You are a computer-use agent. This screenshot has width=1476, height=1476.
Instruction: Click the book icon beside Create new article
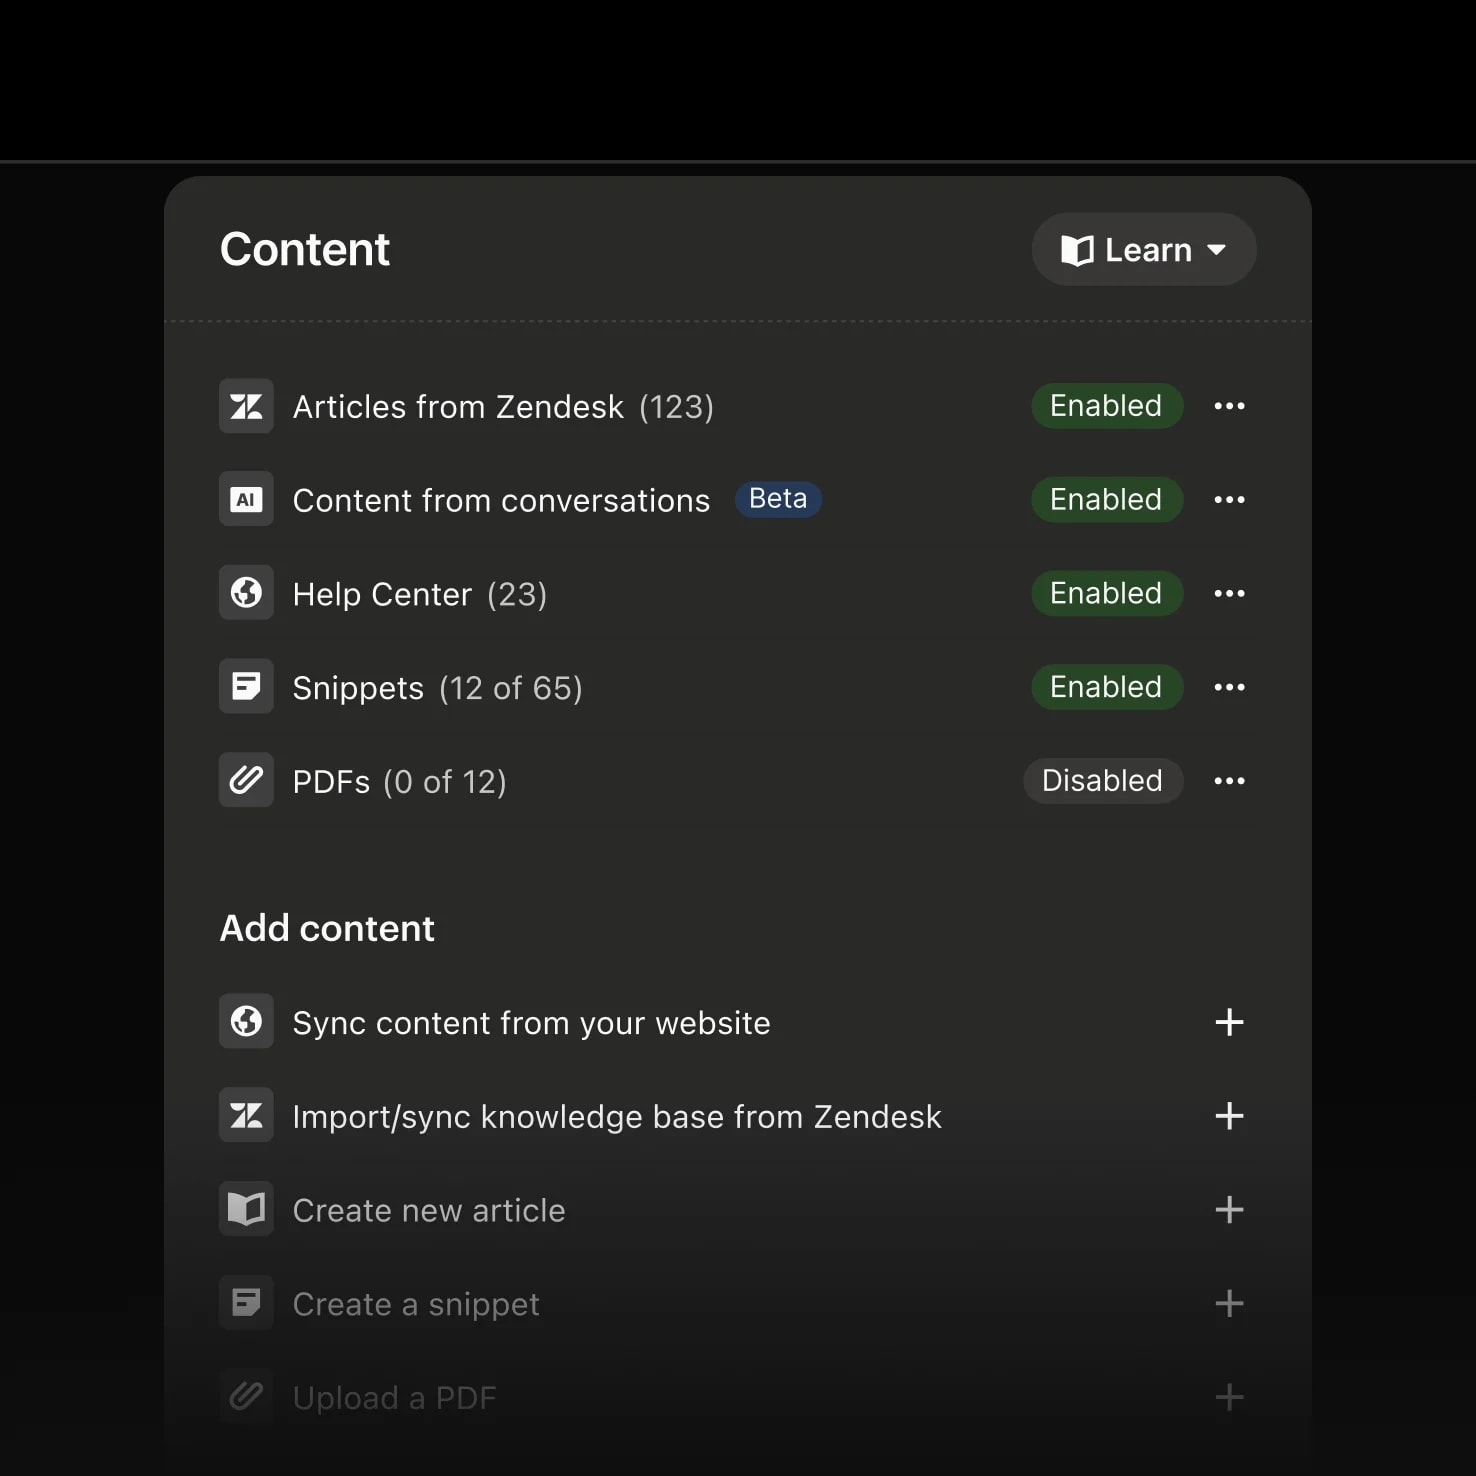[x=246, y=1209]
